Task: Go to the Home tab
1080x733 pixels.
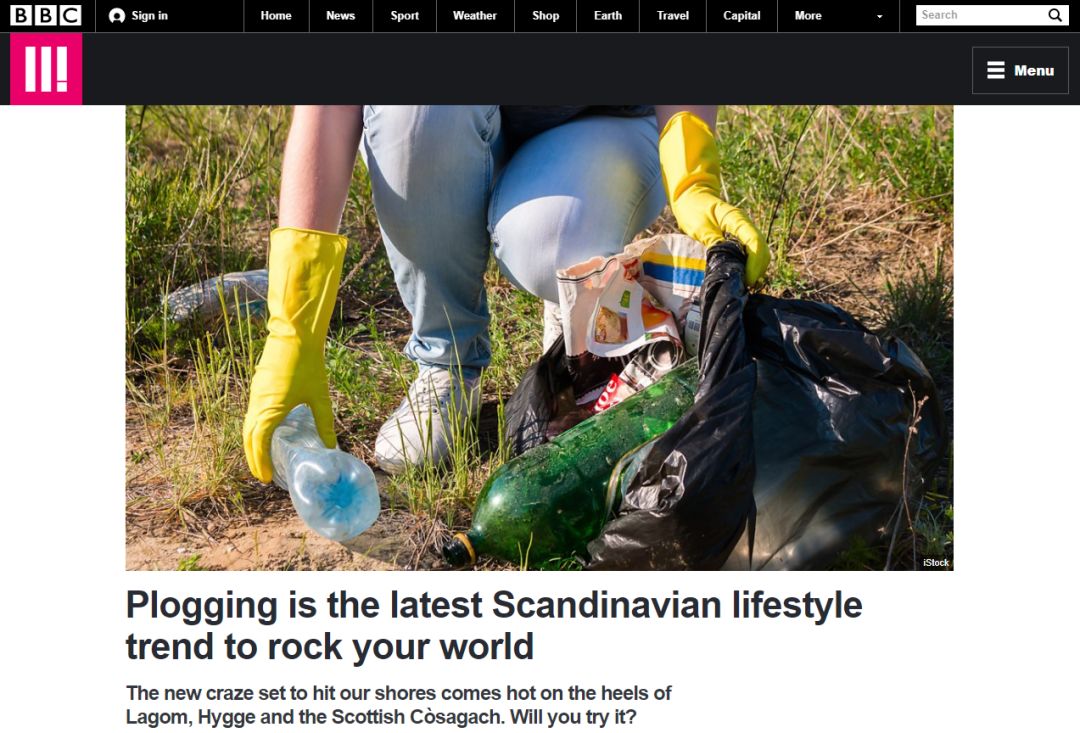Action: [x=276, y=15]
